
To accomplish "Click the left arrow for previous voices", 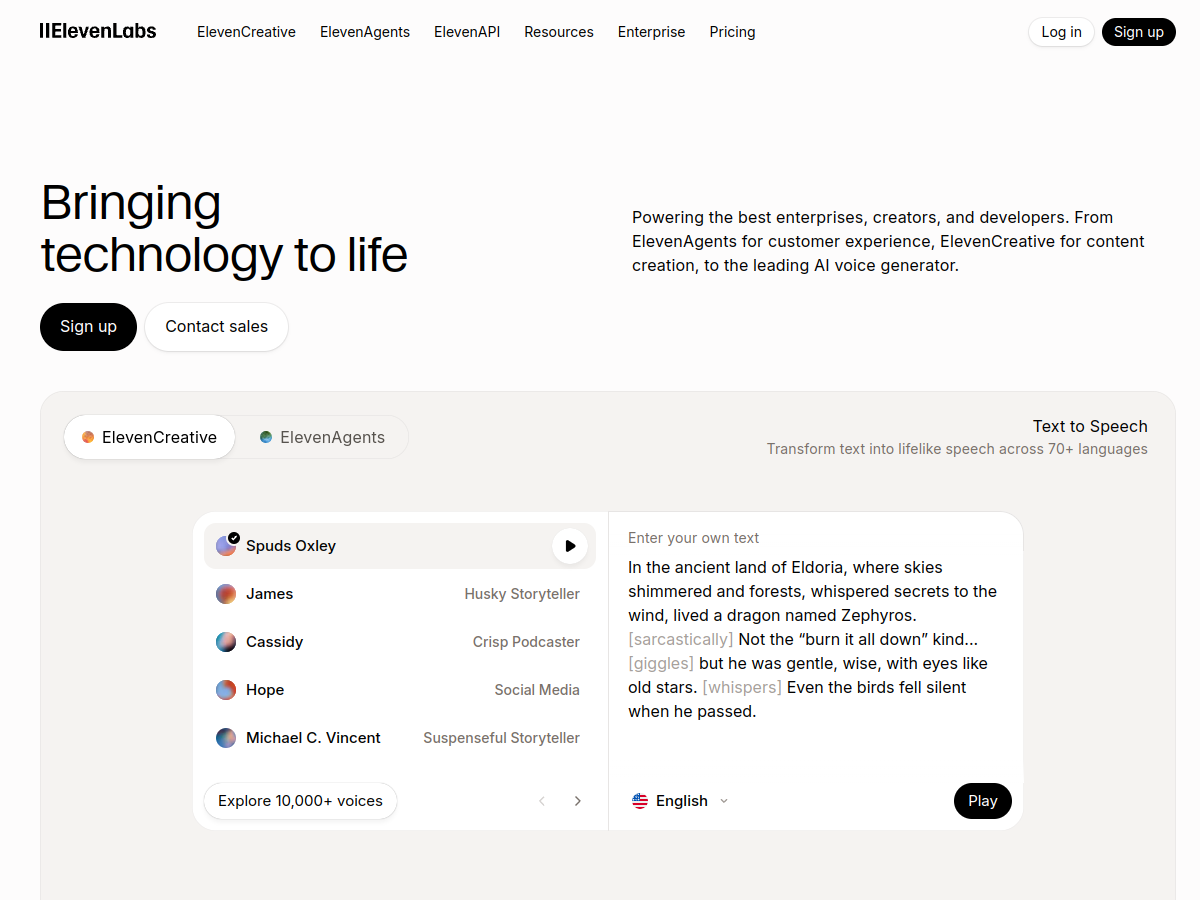I will click(541, 800).
